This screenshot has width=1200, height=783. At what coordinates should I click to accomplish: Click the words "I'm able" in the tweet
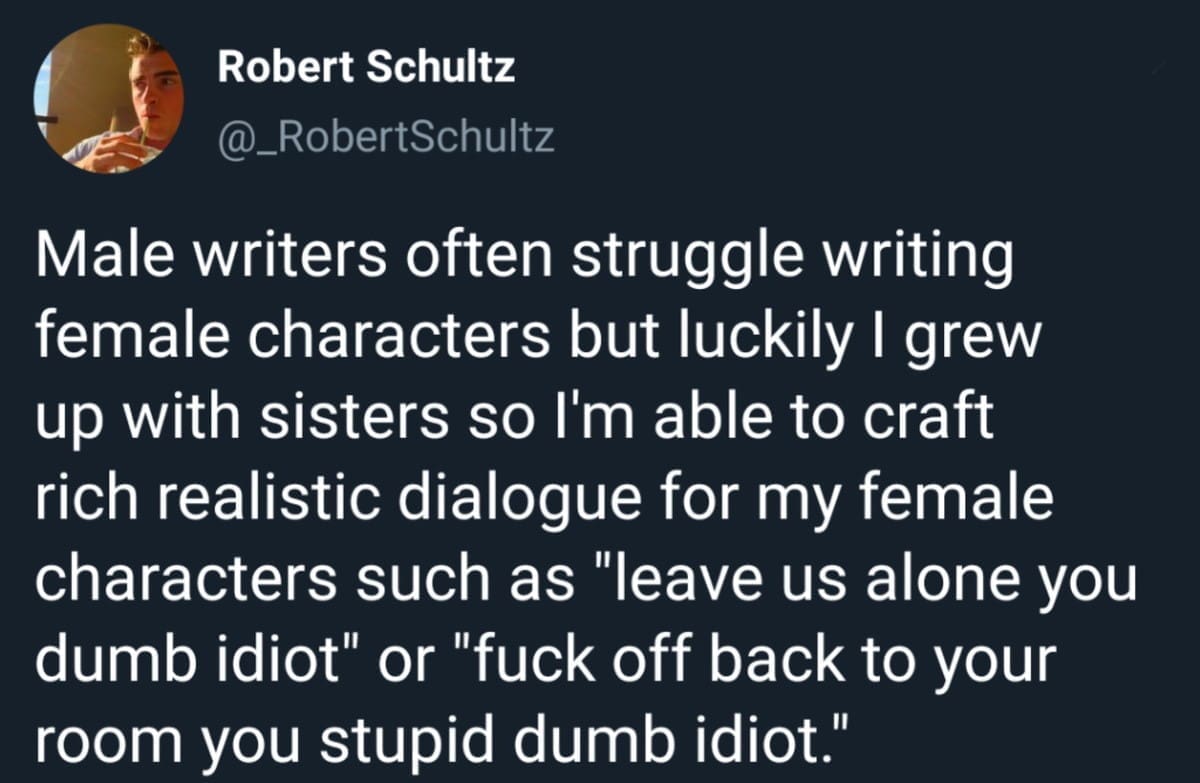655,420
